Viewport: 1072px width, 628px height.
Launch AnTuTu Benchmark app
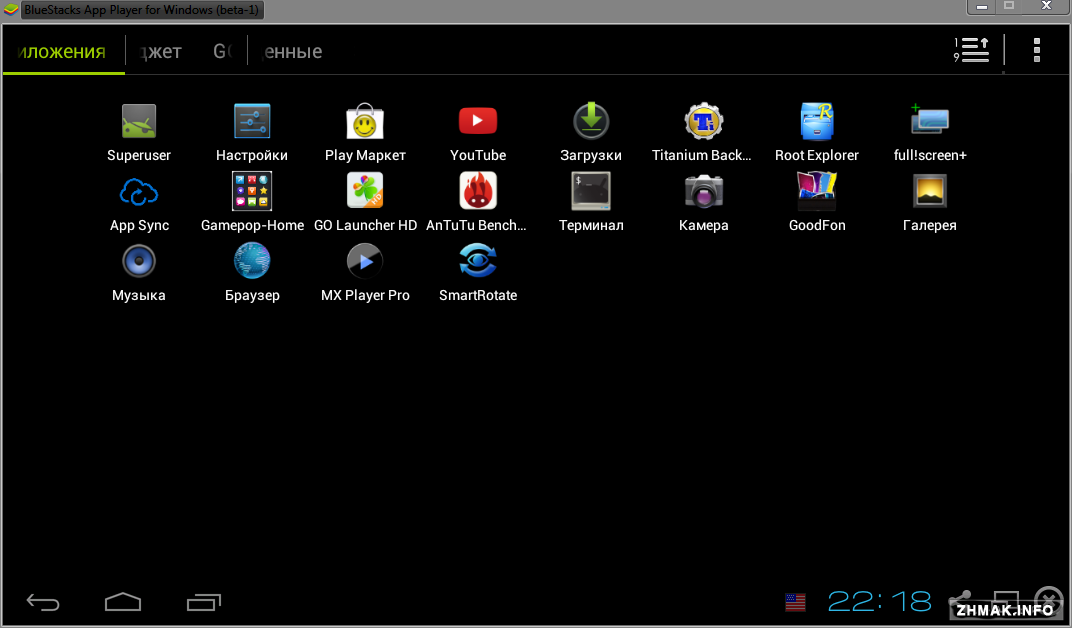(478, 191)
